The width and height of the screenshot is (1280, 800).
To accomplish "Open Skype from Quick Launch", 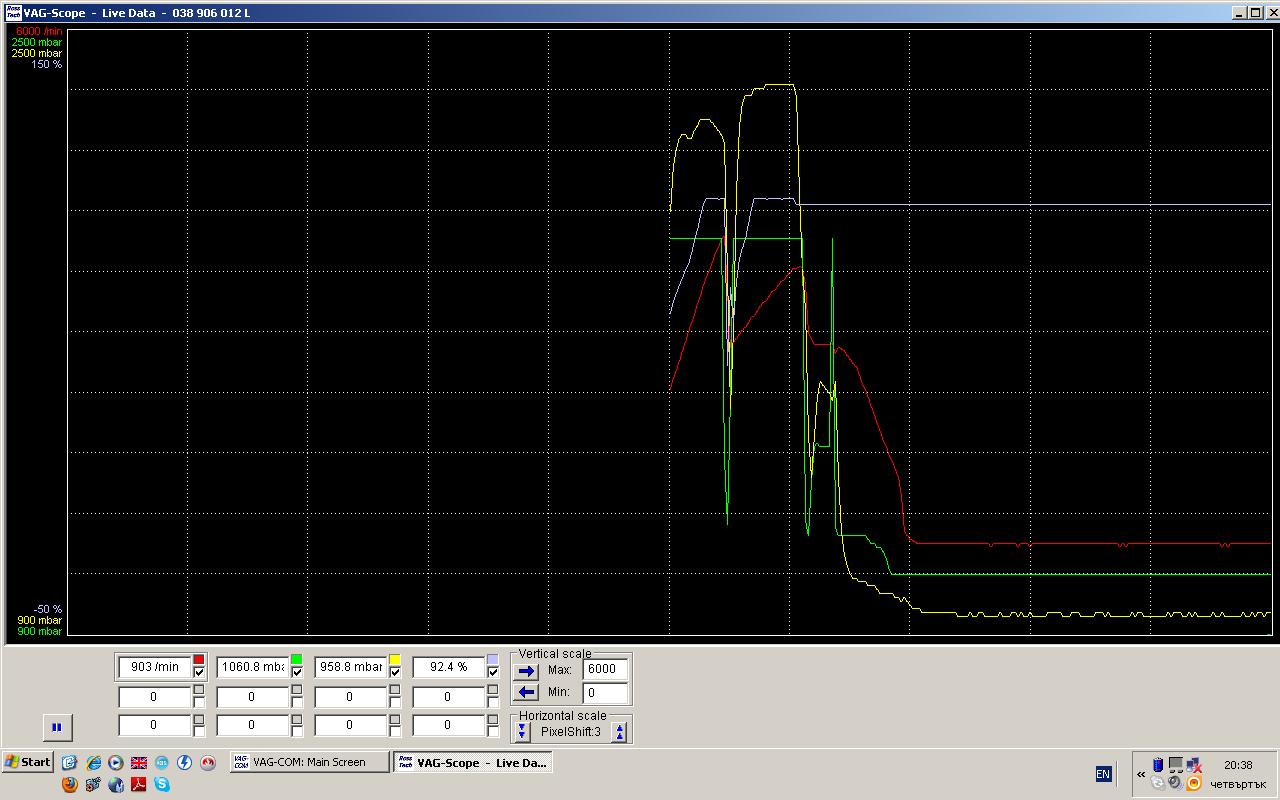I will click(161, 785).
